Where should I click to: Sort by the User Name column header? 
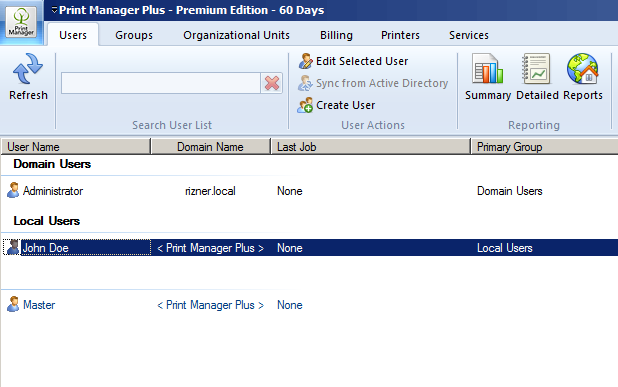point(76,147)
